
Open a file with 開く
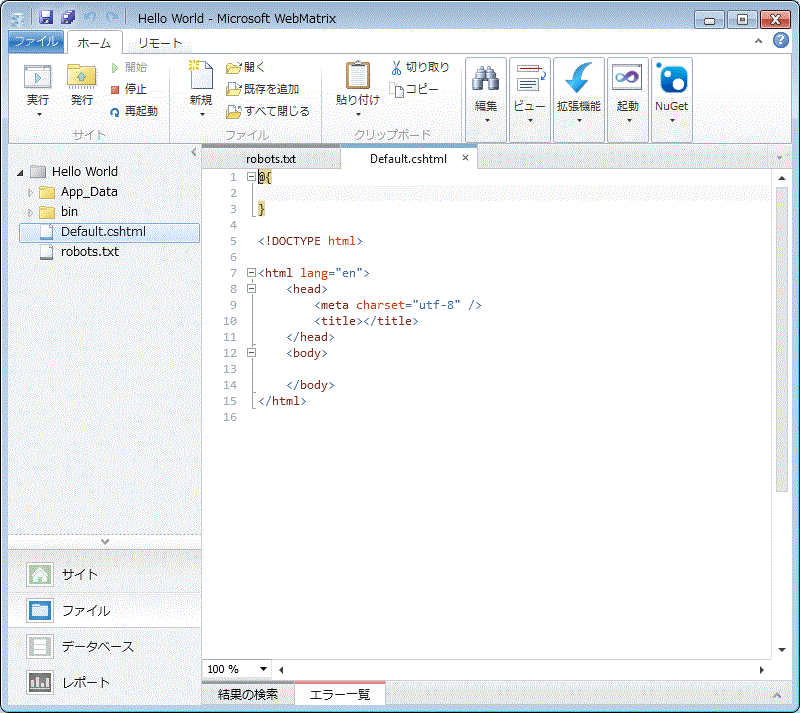click(245, 67)
